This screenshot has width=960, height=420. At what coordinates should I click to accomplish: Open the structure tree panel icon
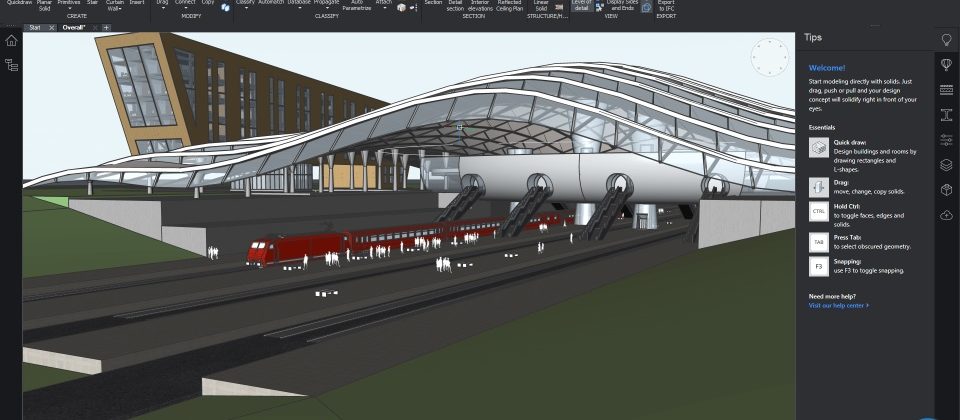11,65
